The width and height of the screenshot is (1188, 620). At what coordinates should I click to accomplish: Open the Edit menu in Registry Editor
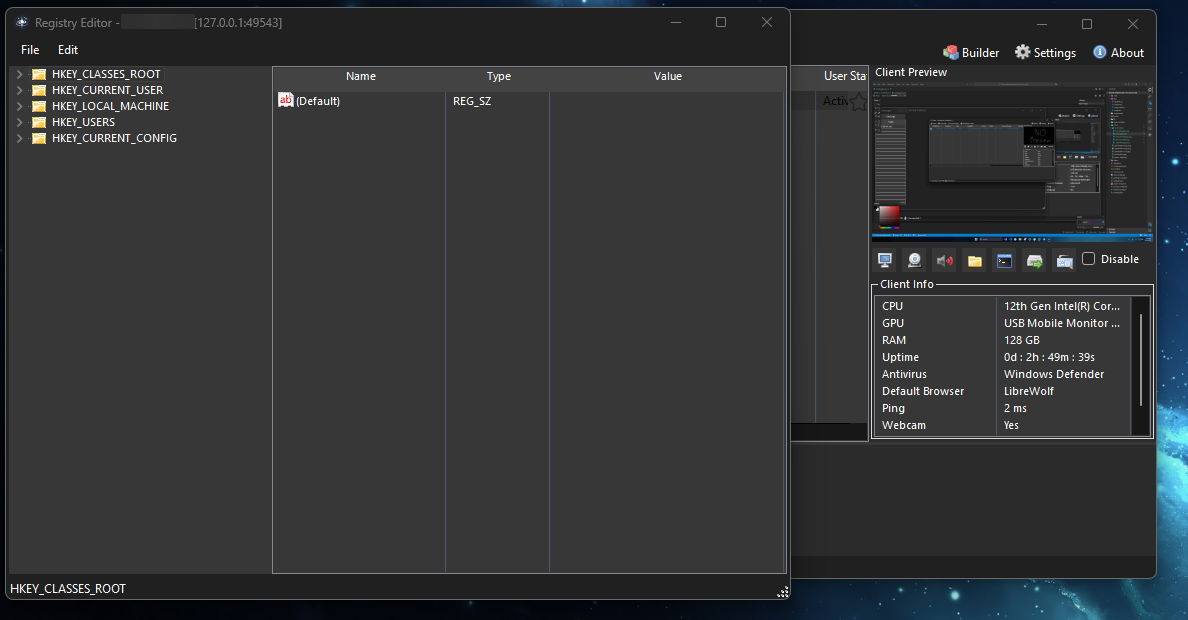pos(67,49)
